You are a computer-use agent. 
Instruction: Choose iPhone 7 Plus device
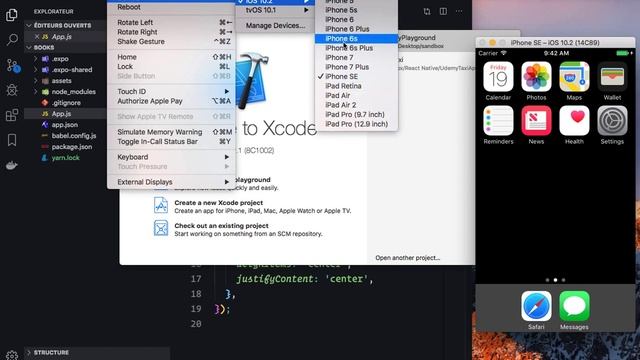[x=356, y=67]
